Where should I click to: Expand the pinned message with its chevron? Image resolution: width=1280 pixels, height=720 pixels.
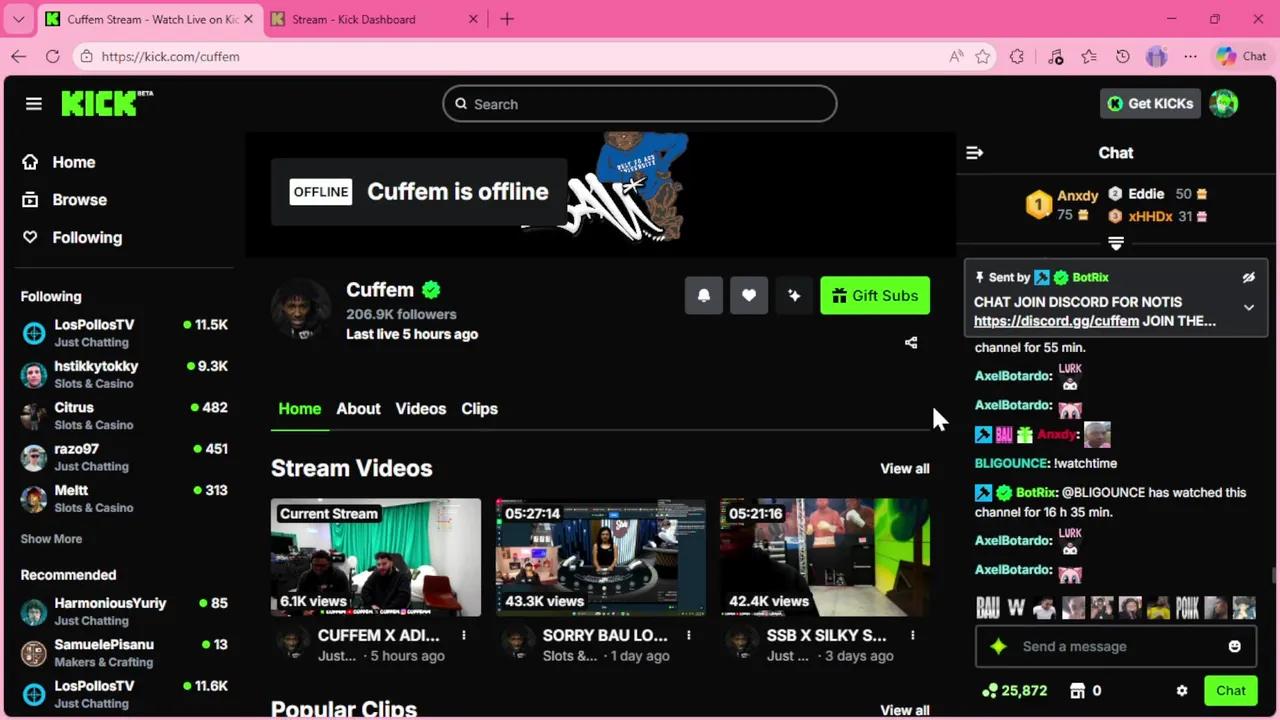click(x=1248, y=308)
